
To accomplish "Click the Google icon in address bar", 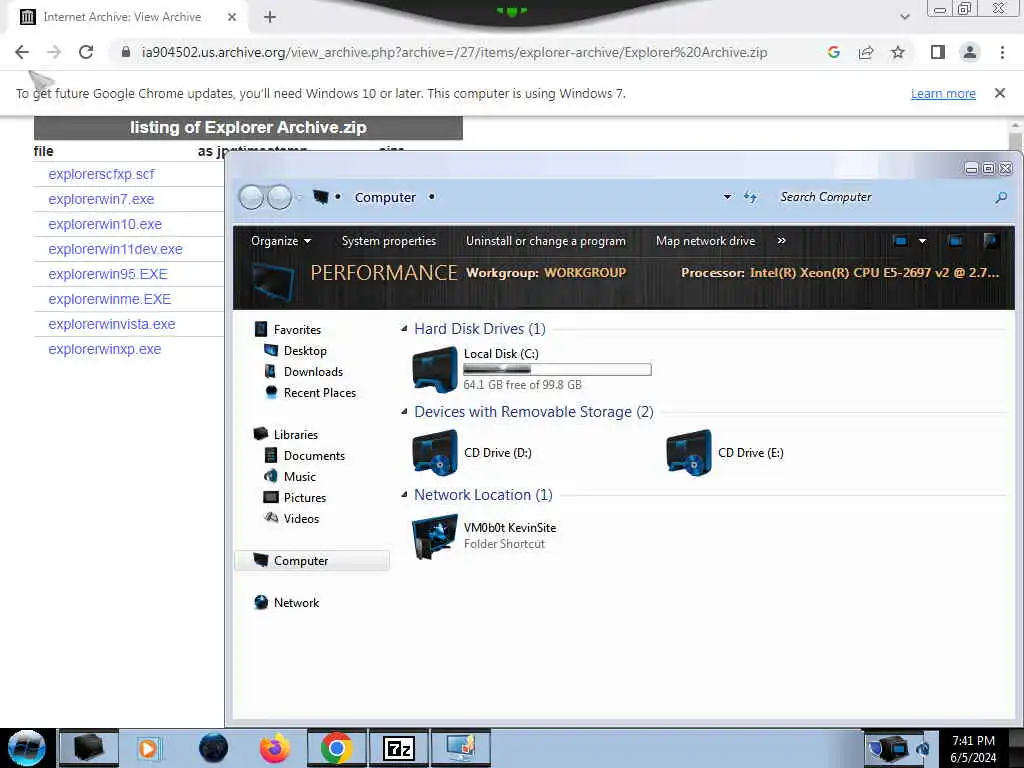I will (x=833, y=52).
